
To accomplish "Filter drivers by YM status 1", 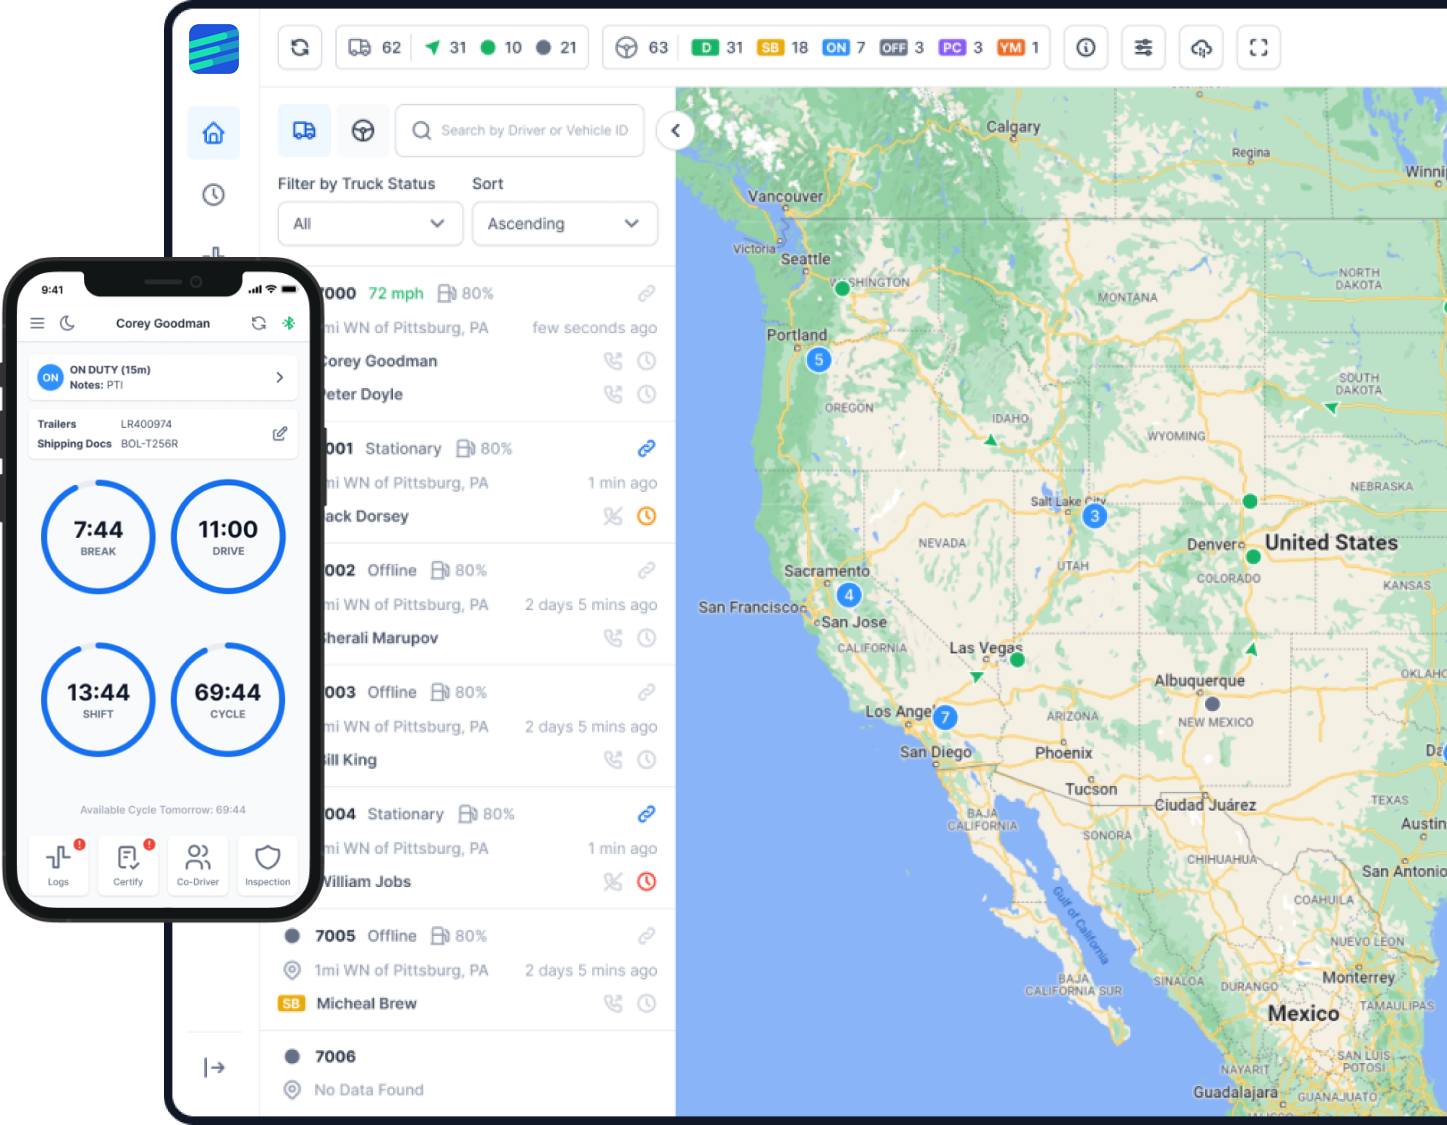I will (x=1018, y=47).
